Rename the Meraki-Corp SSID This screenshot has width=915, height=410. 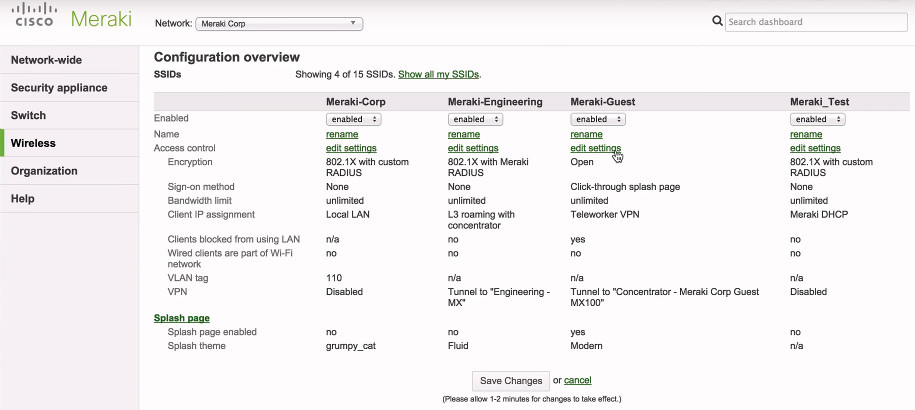[342, 135]
